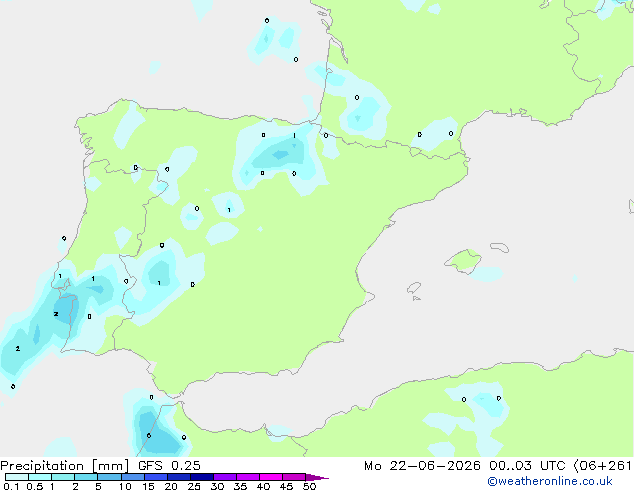Click the '10' legend scale value
Image resolution: width=634 pixels, height=490 pixels.
125,486
